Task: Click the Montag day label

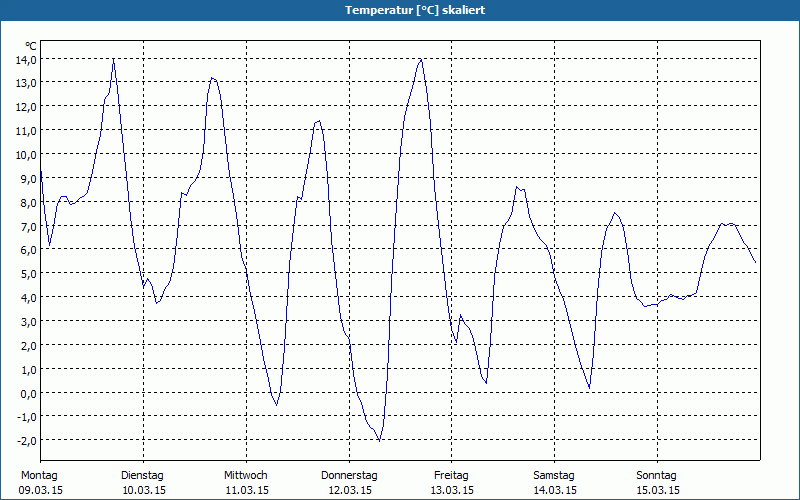Action: (39, 475)
